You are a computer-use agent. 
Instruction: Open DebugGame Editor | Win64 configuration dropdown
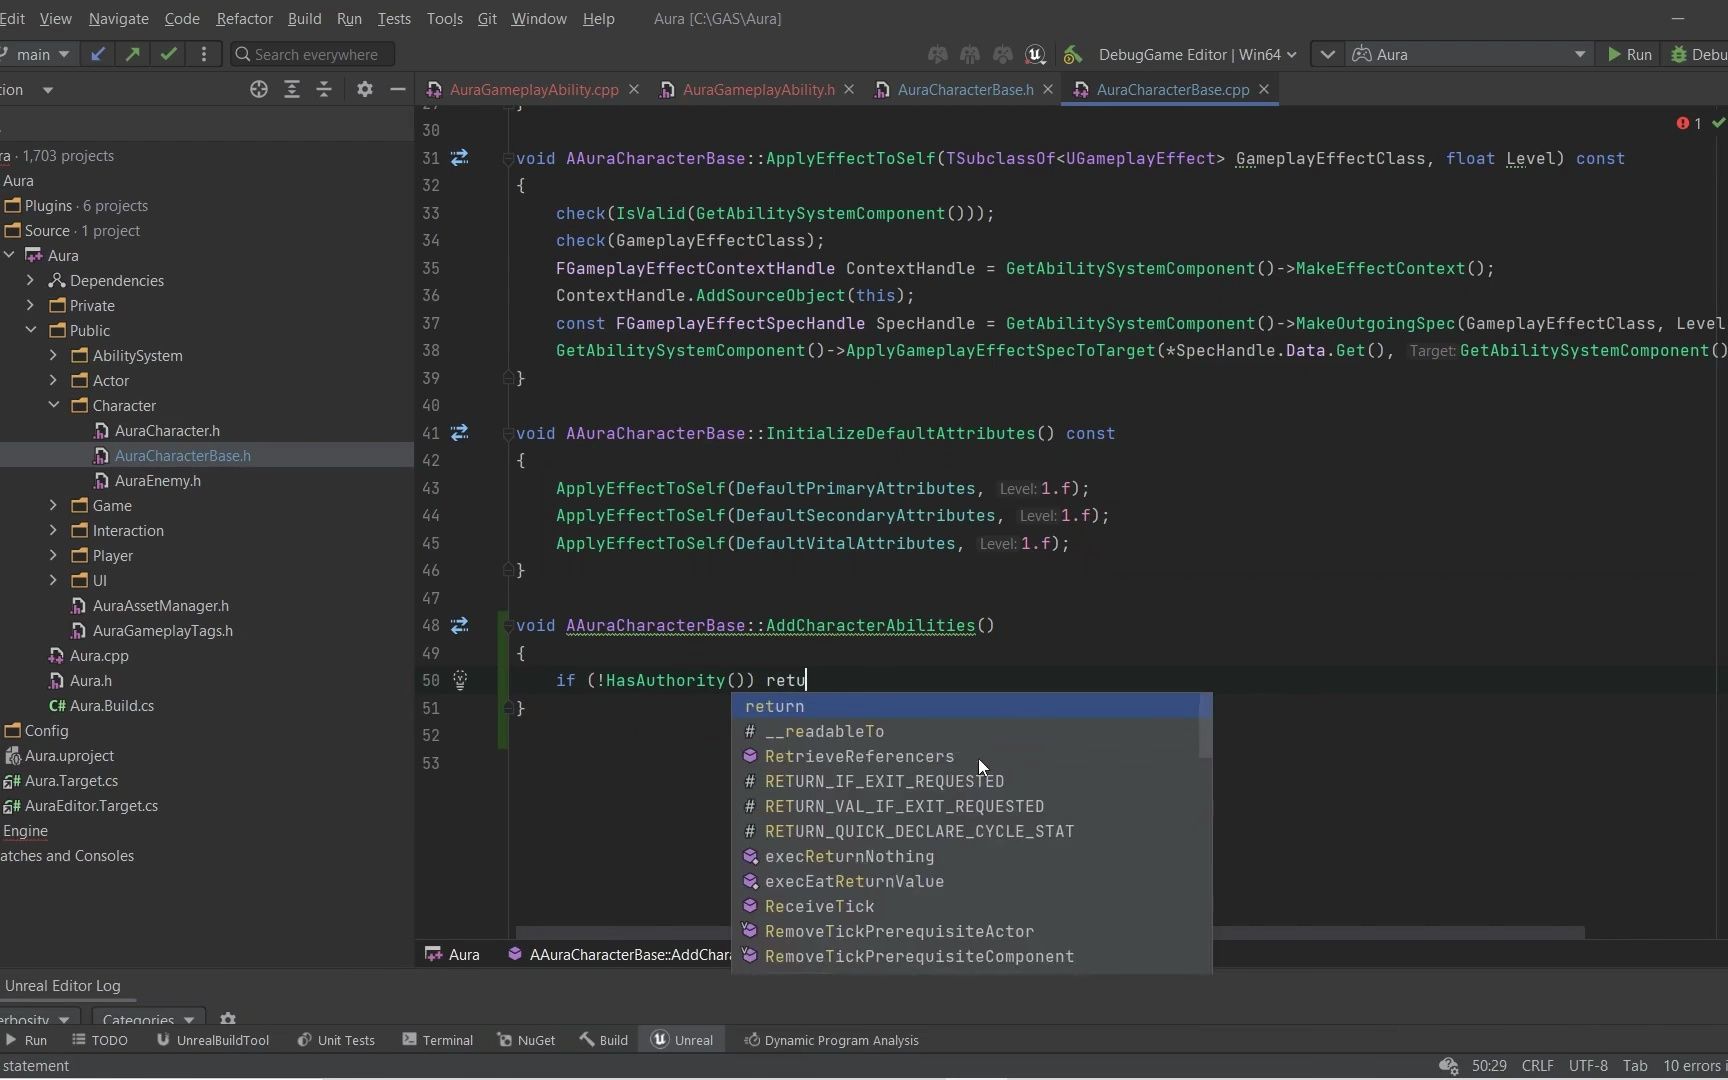pyautogui.click(x=1197, y=54)
